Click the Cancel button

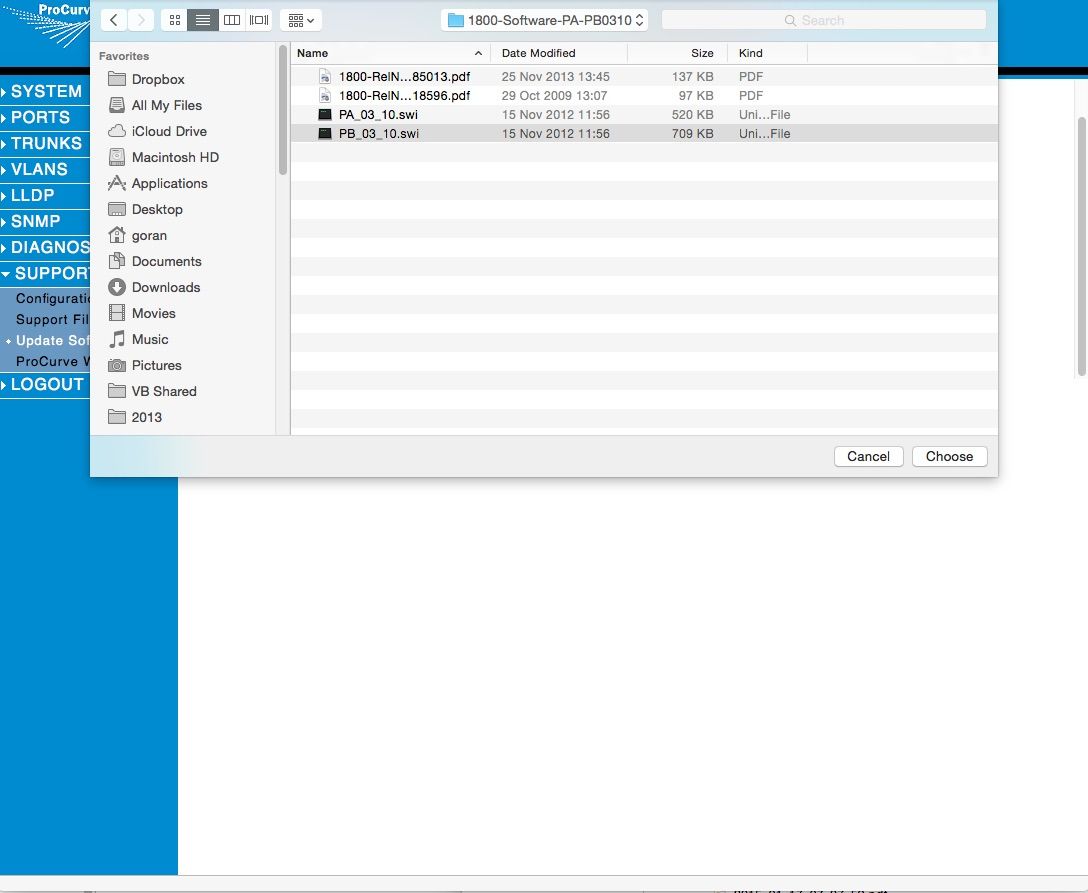point(869,457)
